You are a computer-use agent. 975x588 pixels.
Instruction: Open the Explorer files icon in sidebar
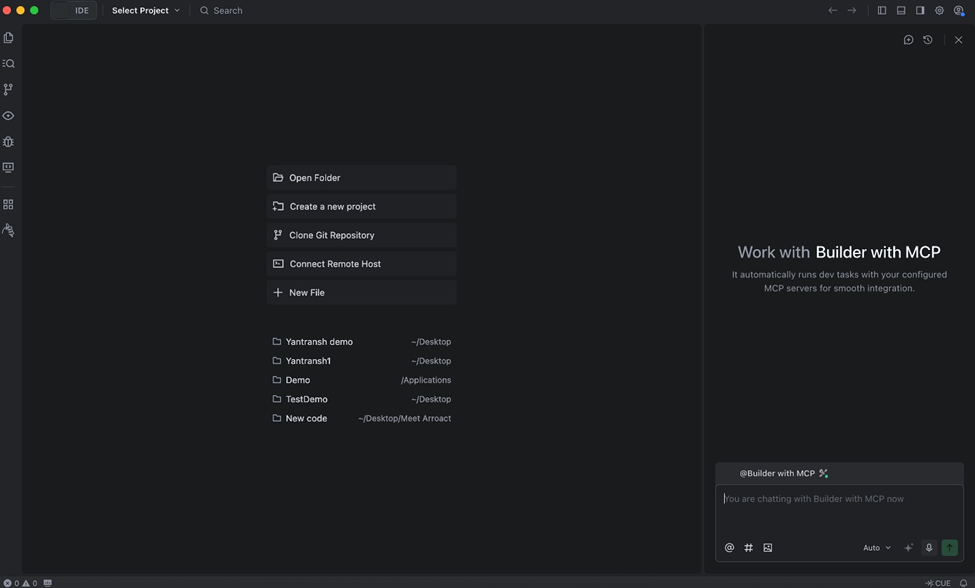pyautogui.click(x=9, y=38)
